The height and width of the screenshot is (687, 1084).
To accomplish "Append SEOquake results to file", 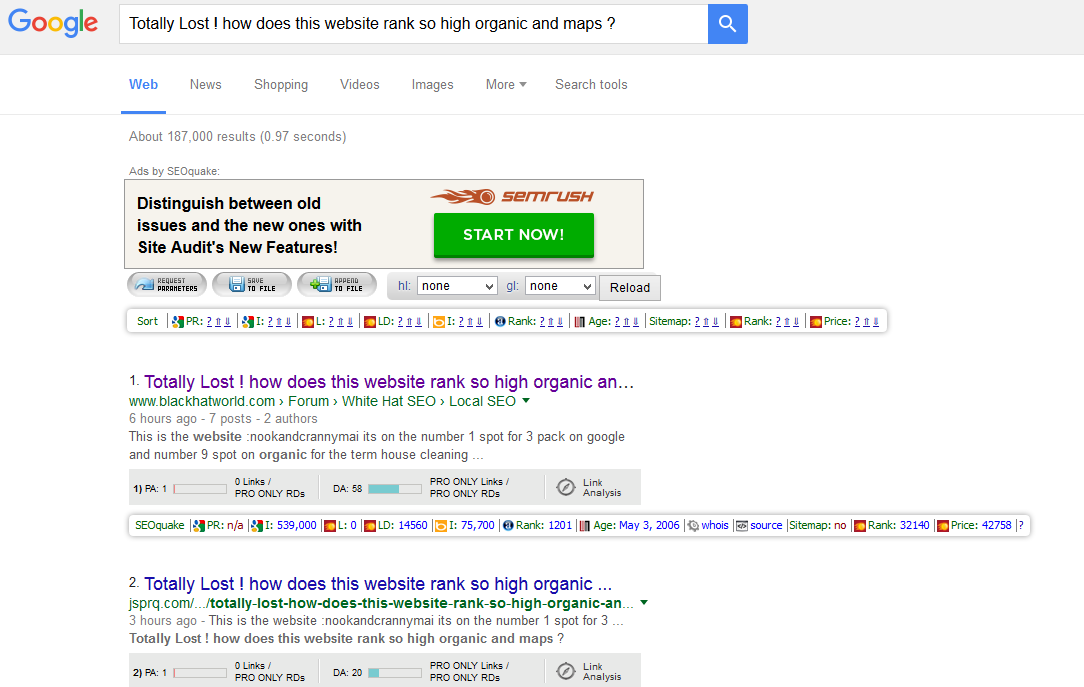I will [337, 284].
